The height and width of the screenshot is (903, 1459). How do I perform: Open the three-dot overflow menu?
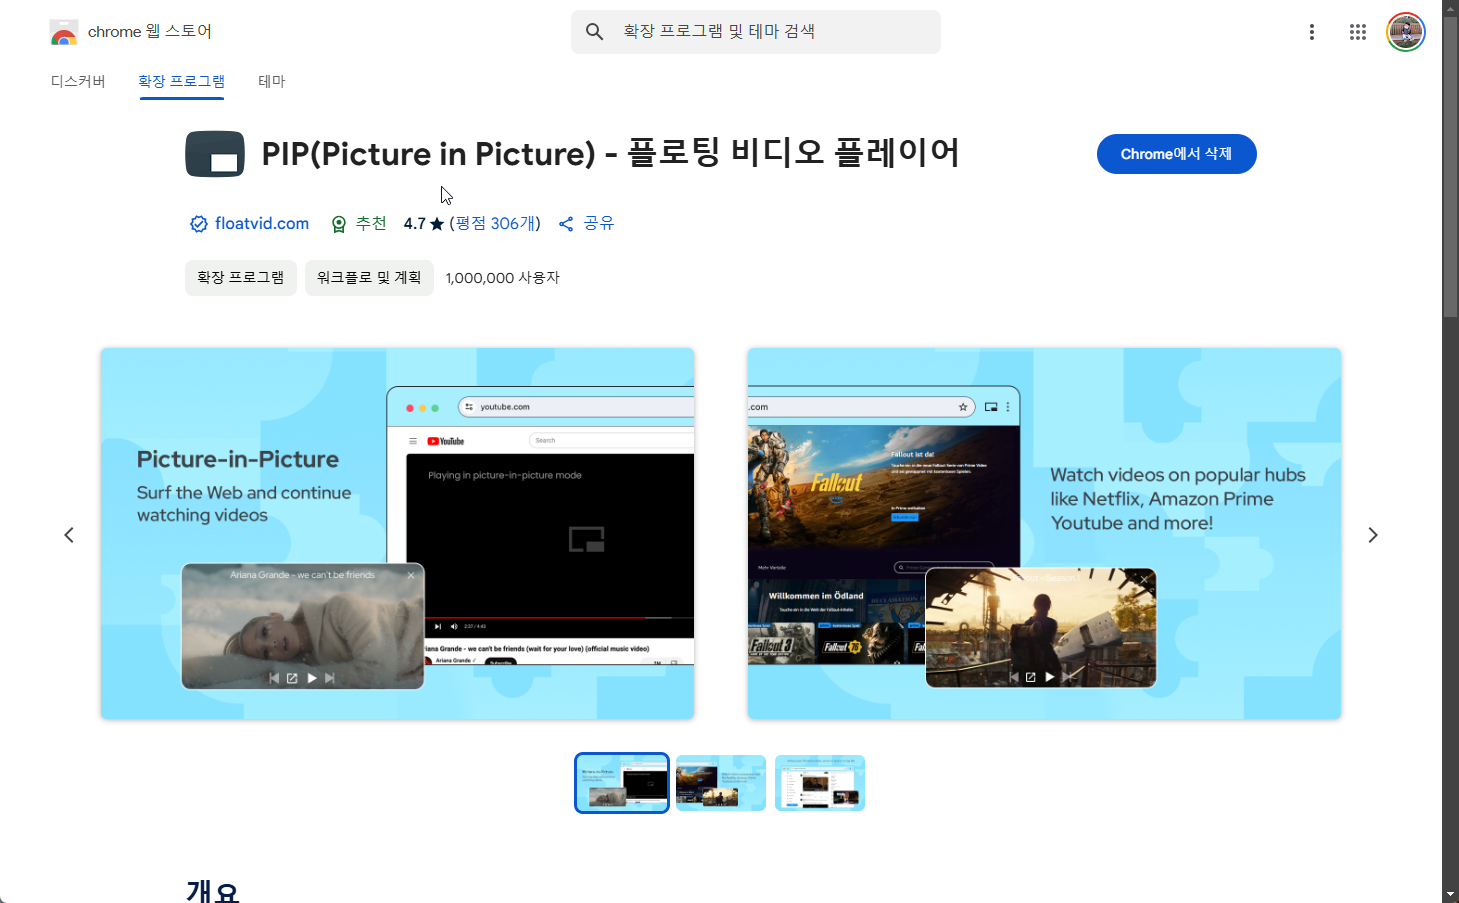coord(1311,31)
